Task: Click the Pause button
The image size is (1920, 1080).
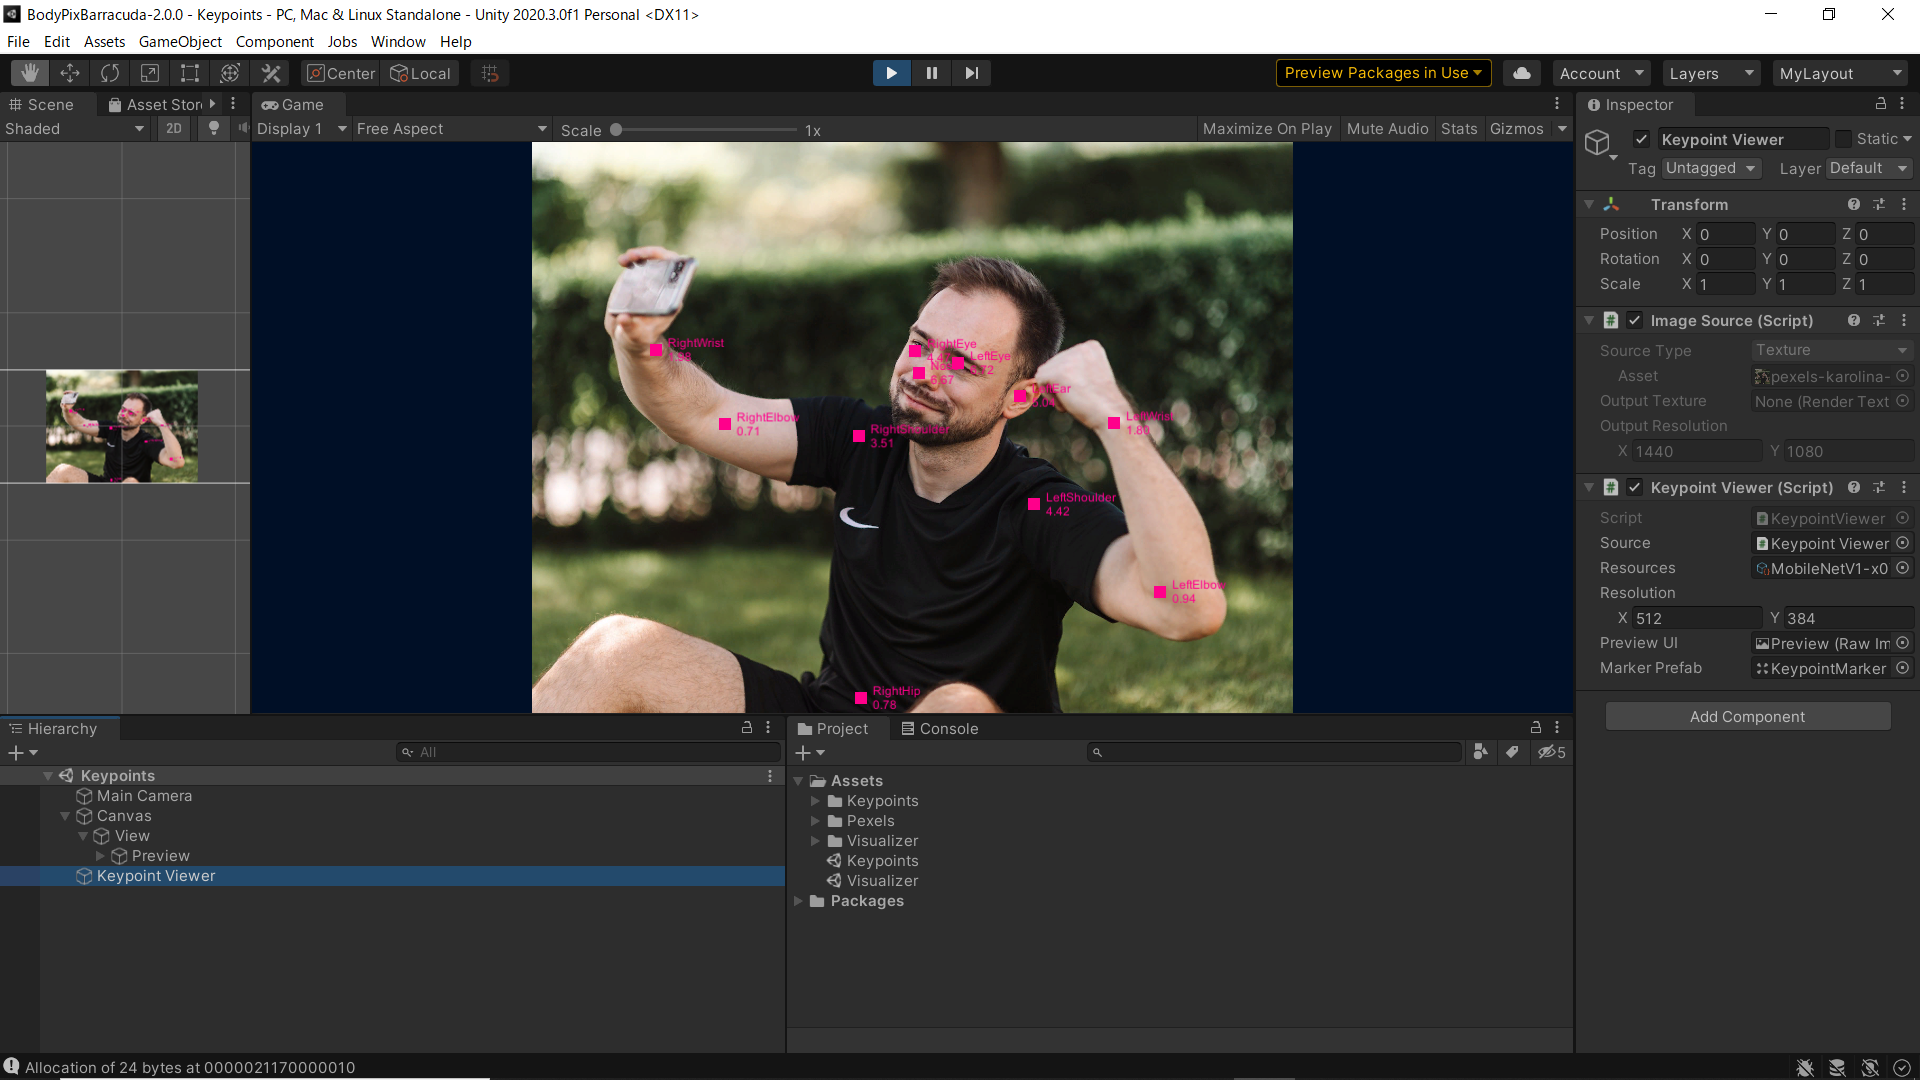Action: coord(931,73)
